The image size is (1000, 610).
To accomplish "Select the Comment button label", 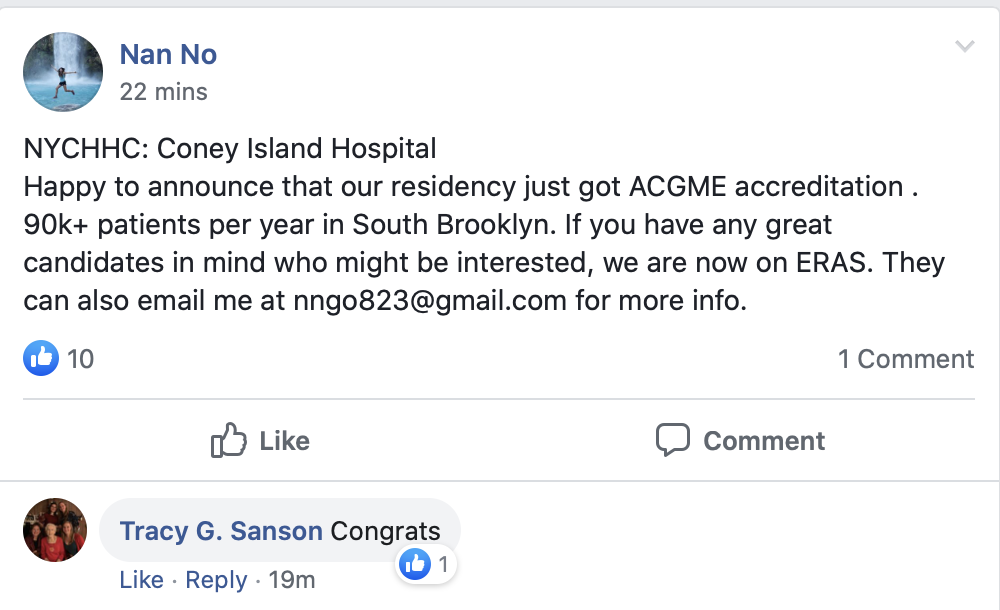I will pos(764,441).
